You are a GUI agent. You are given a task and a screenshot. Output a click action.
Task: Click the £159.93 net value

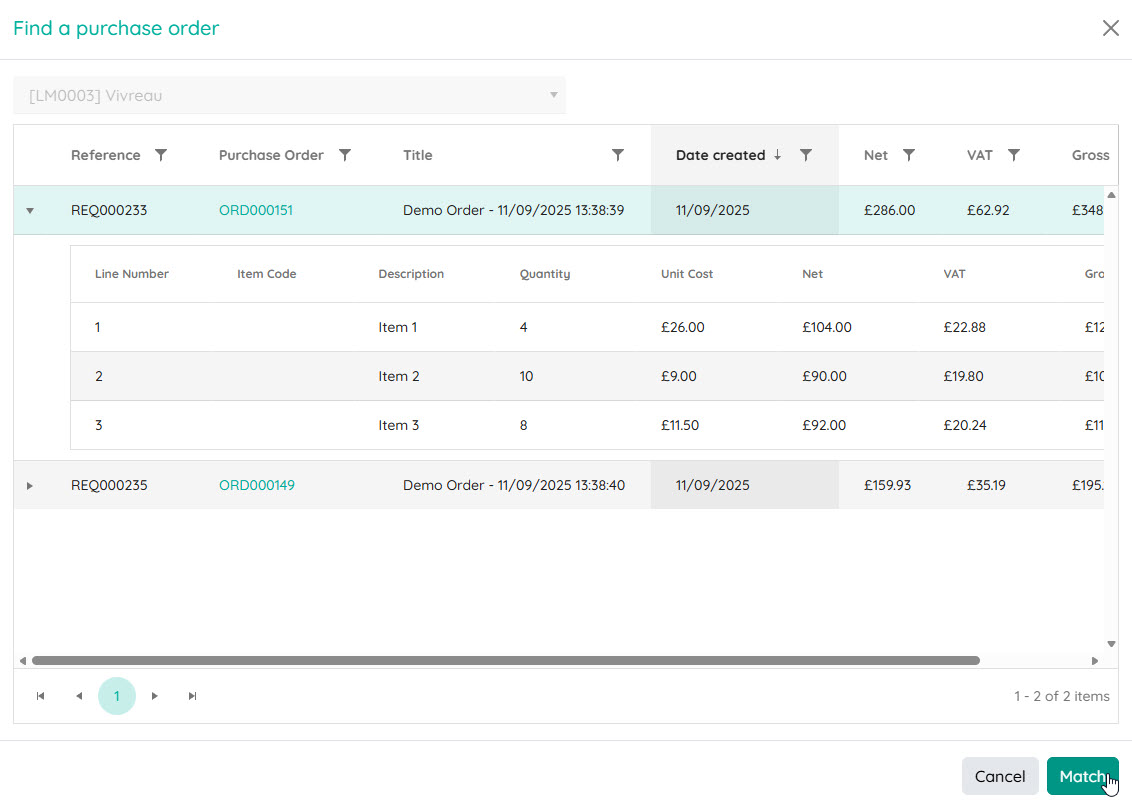pyautogui.click(x=887, y=485)
